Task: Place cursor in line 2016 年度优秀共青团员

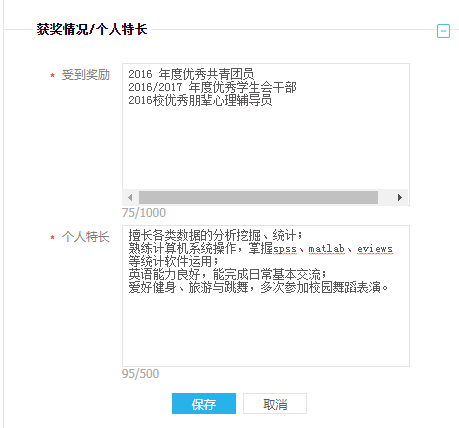Action: (191, 74)
